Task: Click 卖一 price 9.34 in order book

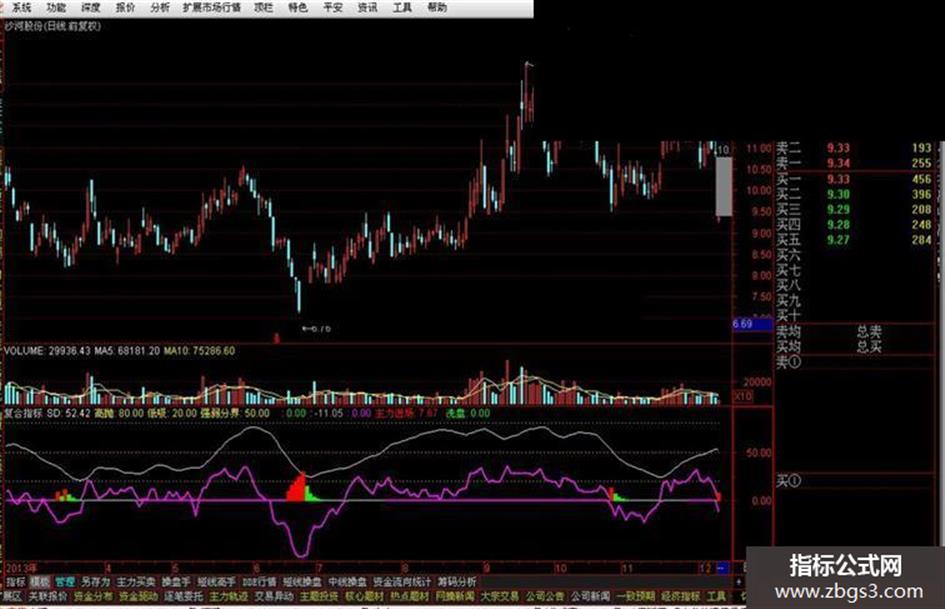Action: point(838,163)
